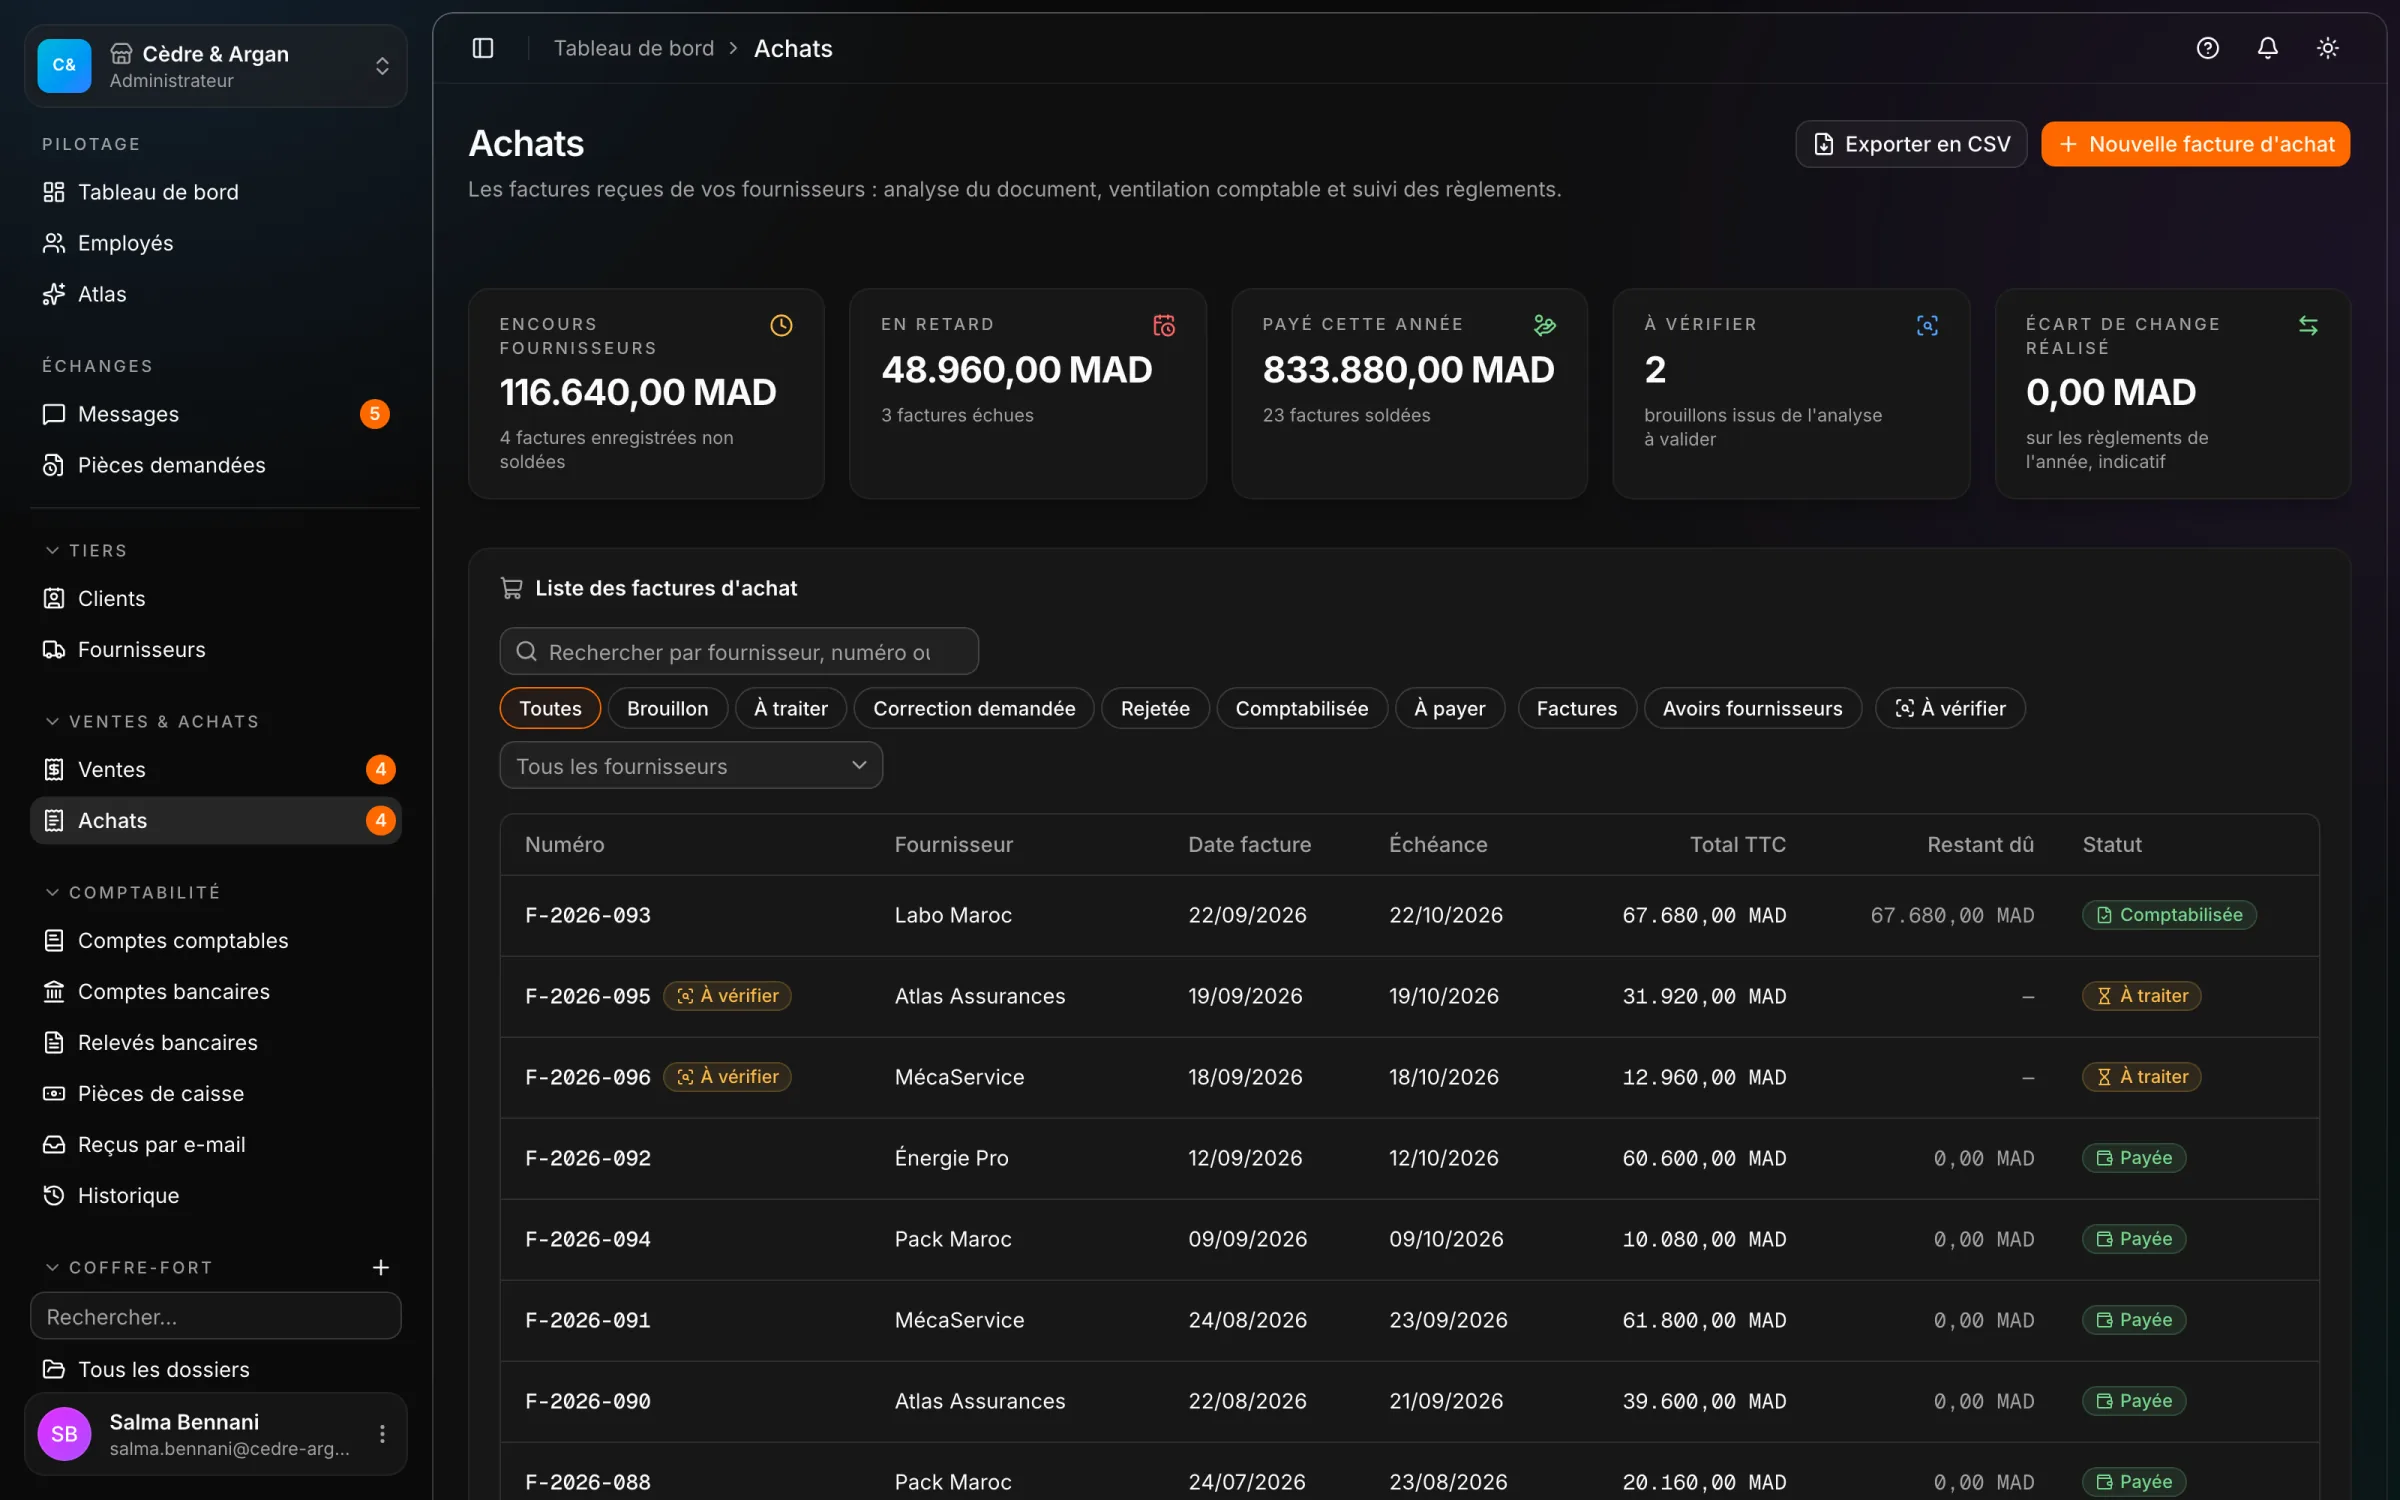Image resolution: width=2400 pixels, height=1500 pixels.
Task: Filter by Avoirs fournisseurs
Action: coord(1752,708)
